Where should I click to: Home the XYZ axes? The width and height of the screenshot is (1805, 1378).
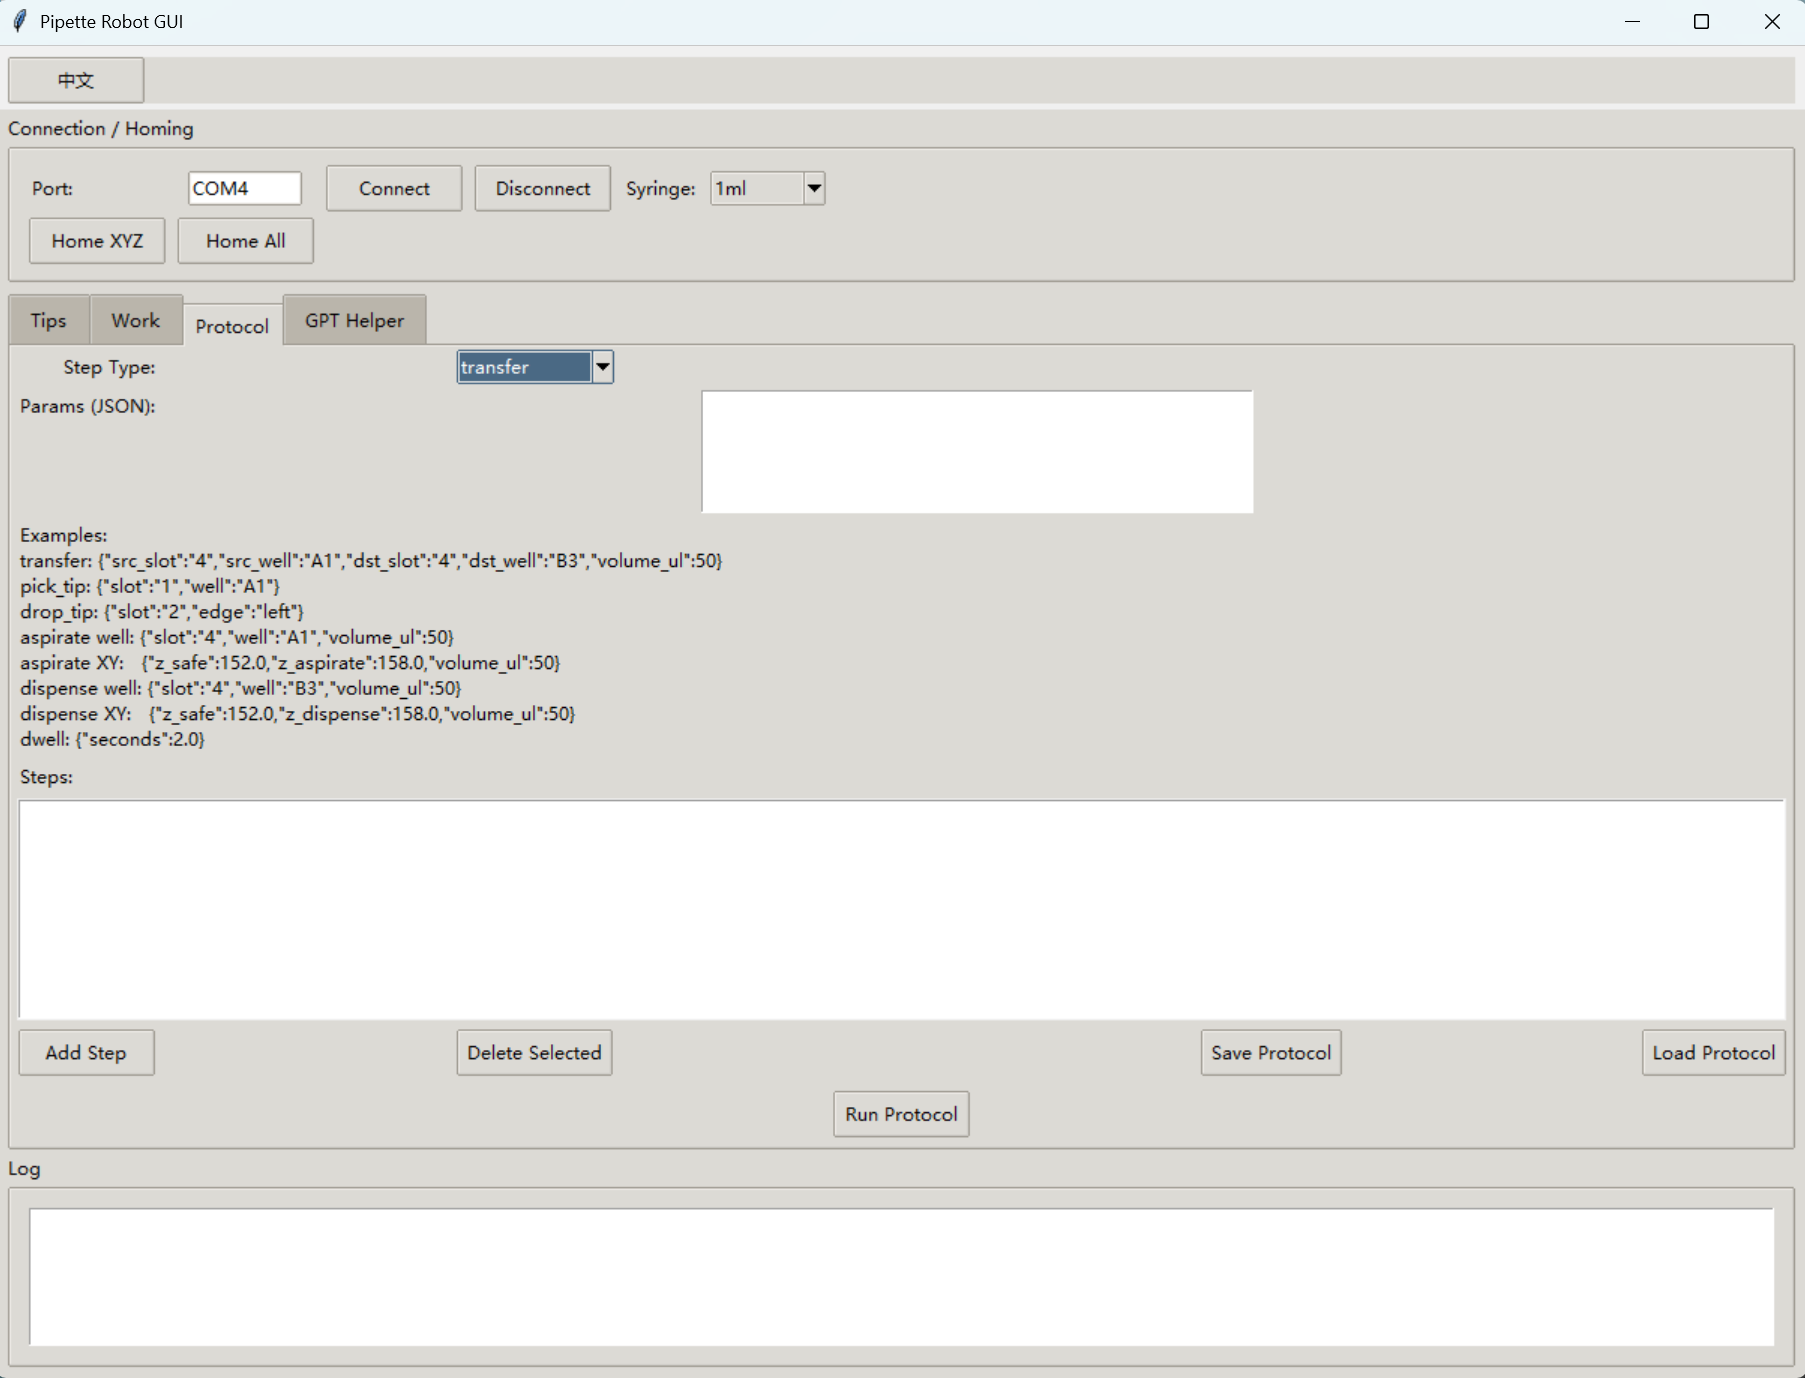(97, 241)
